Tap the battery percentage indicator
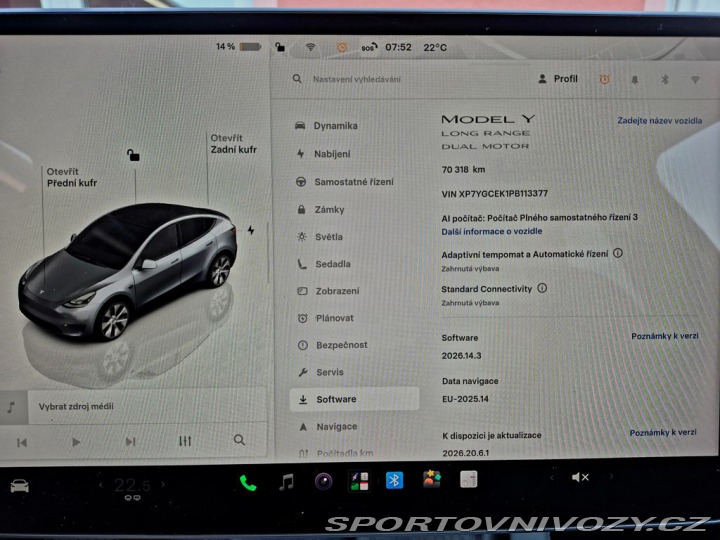This screenshot has height=540, width=720. (238, 46)
